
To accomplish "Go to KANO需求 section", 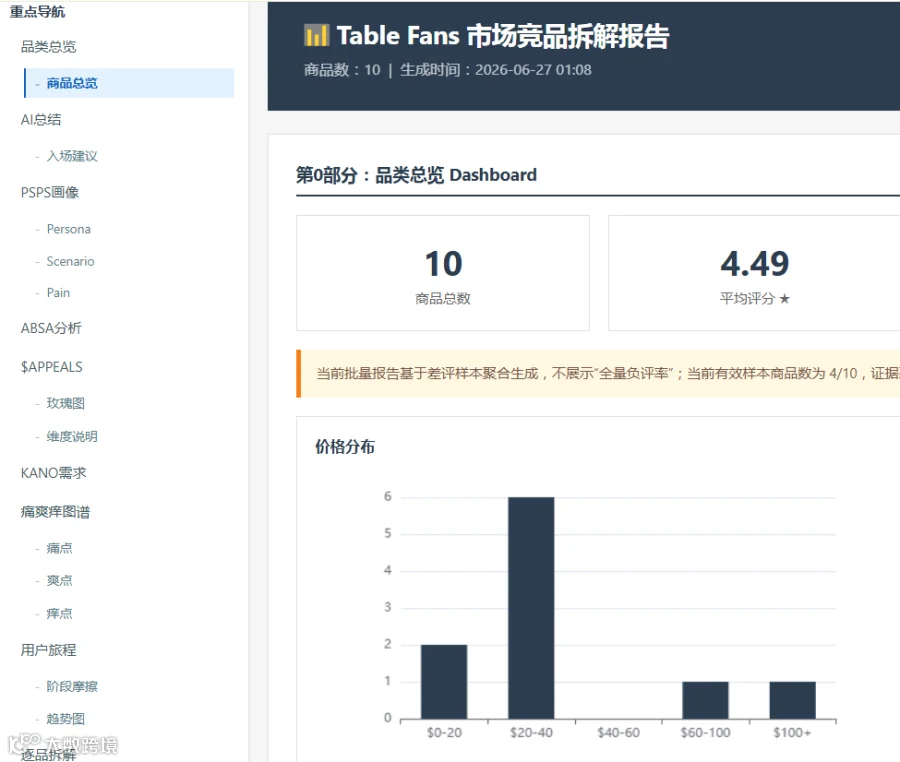I will coord(53,473).
